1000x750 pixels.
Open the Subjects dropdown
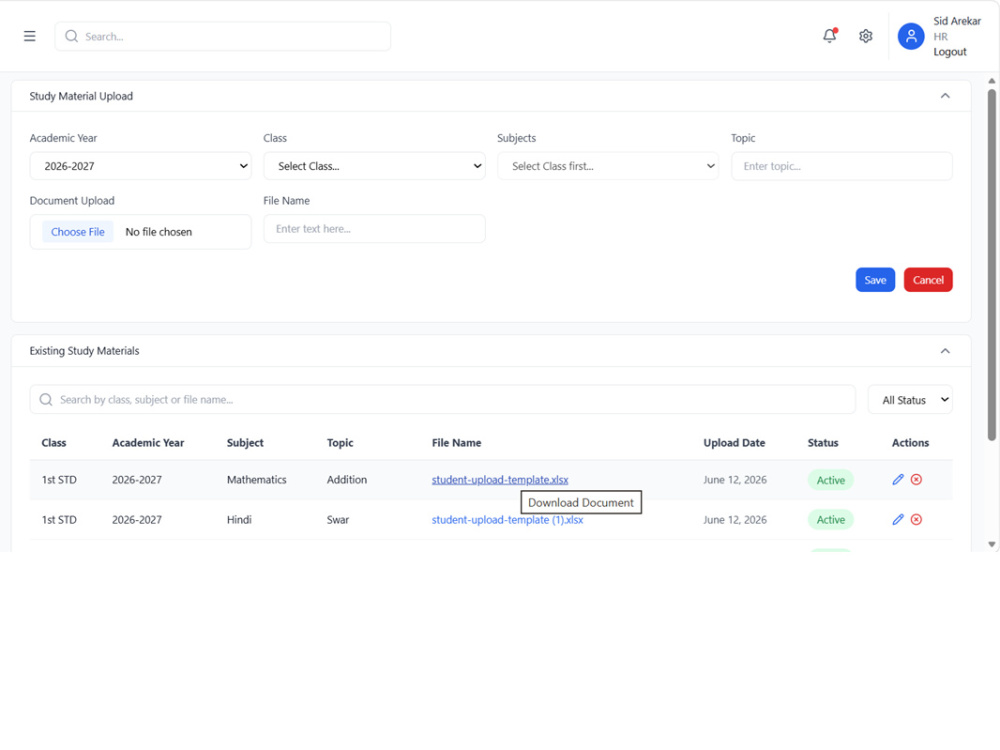click(608, 166)
